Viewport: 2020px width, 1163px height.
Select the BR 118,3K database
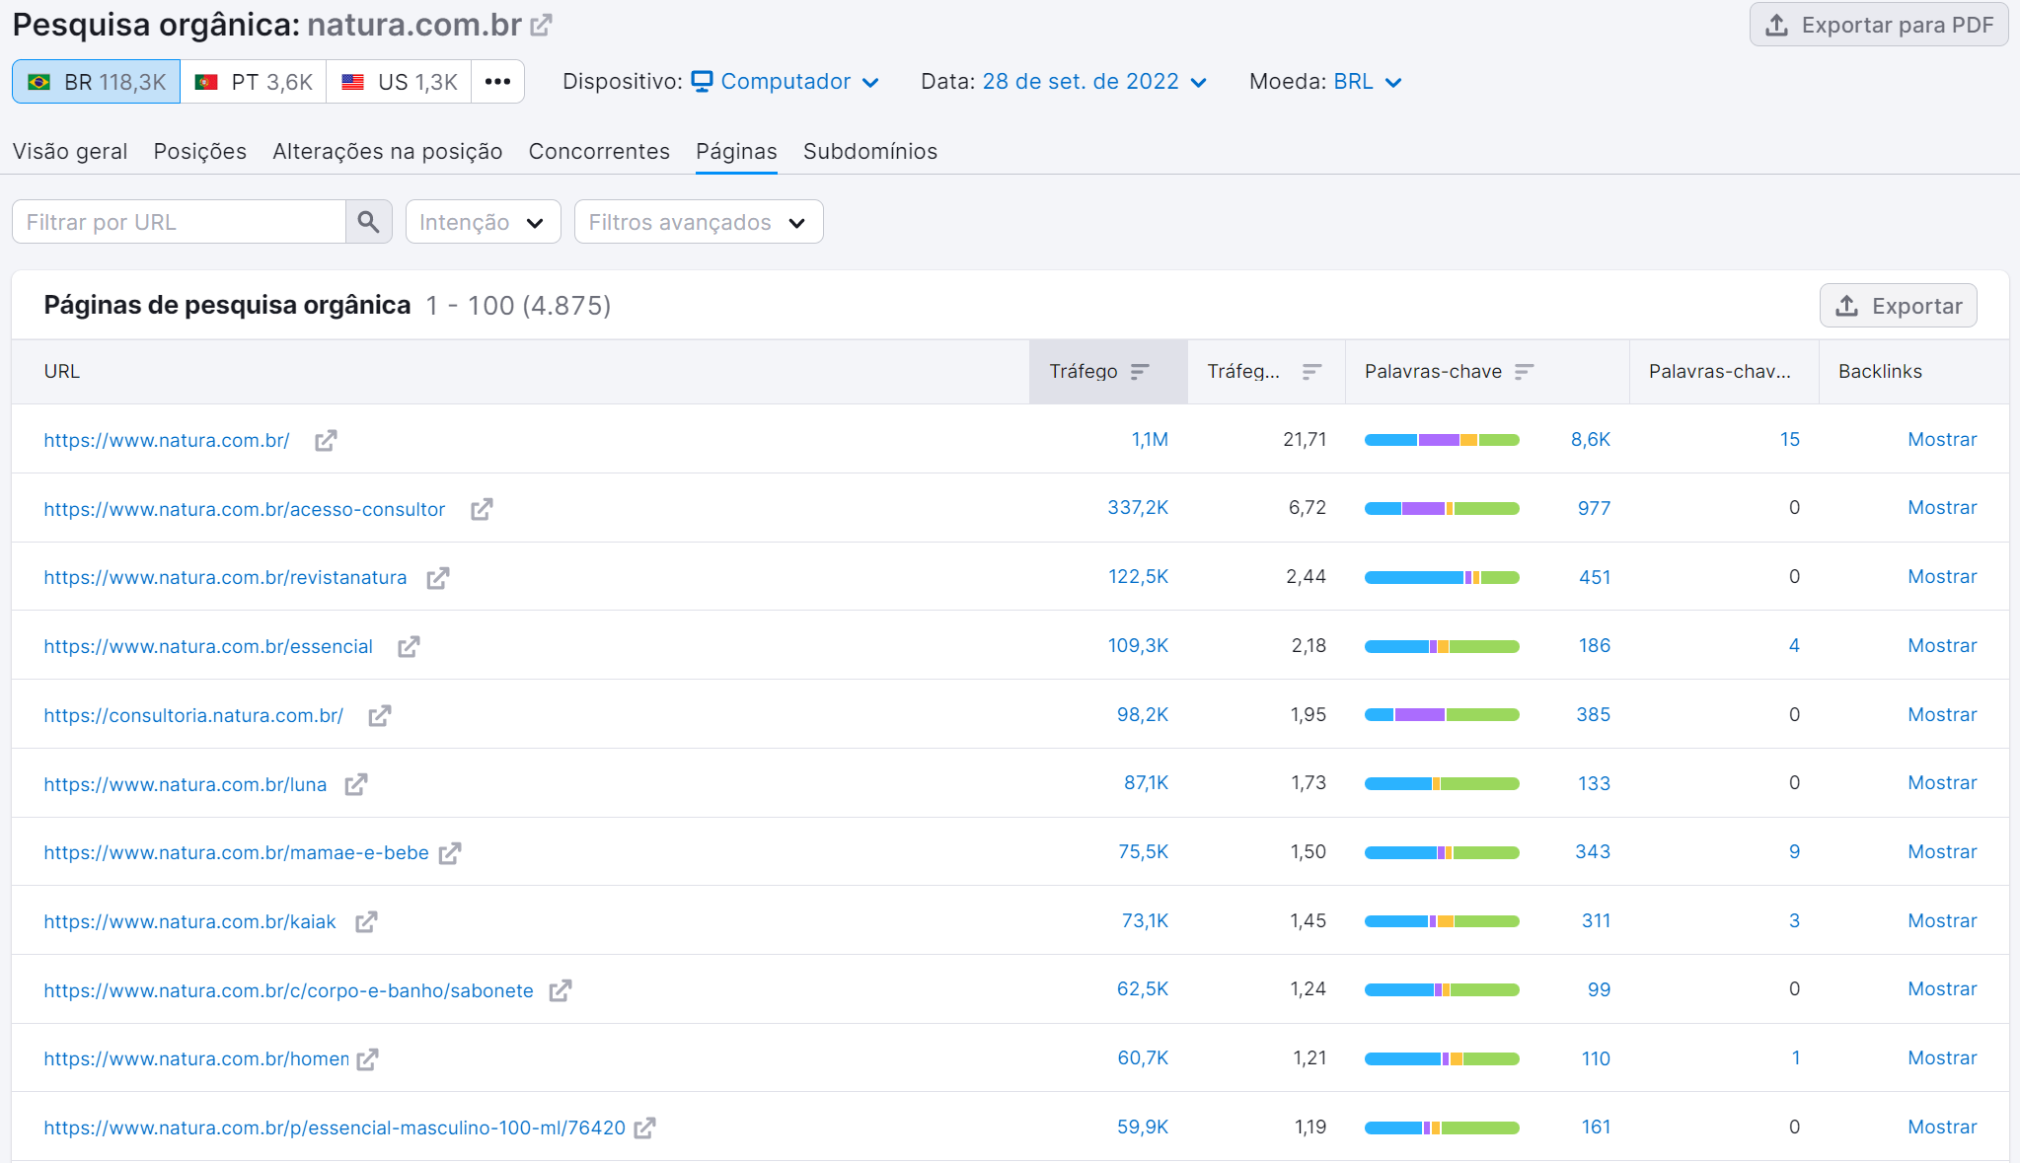[97, 82]
